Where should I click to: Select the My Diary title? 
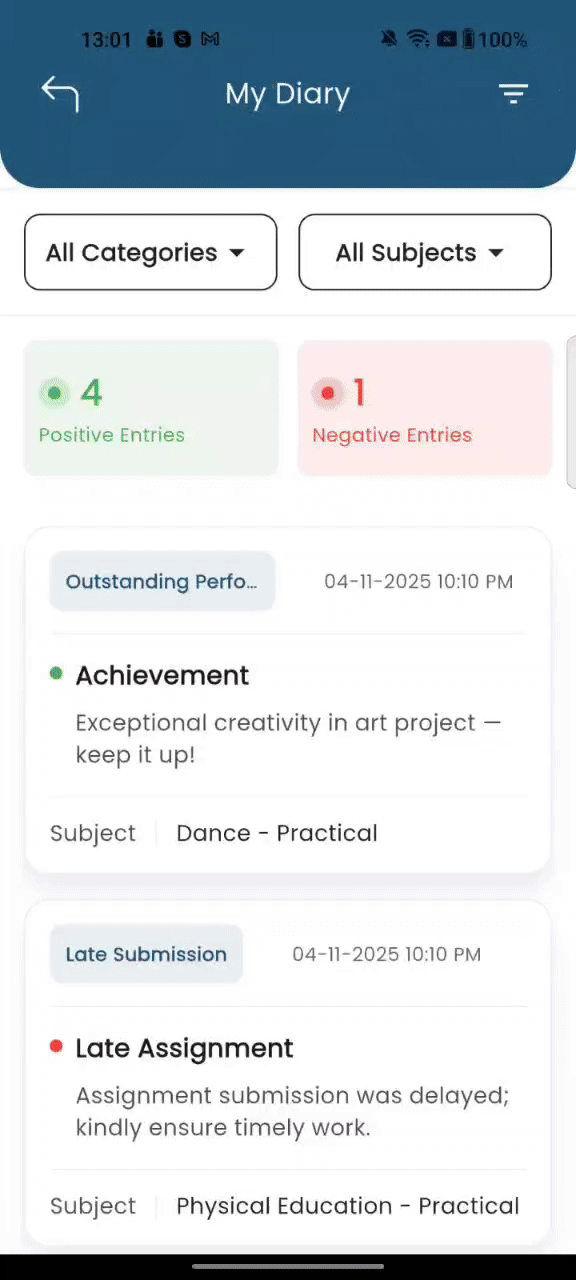pos(287,93)
